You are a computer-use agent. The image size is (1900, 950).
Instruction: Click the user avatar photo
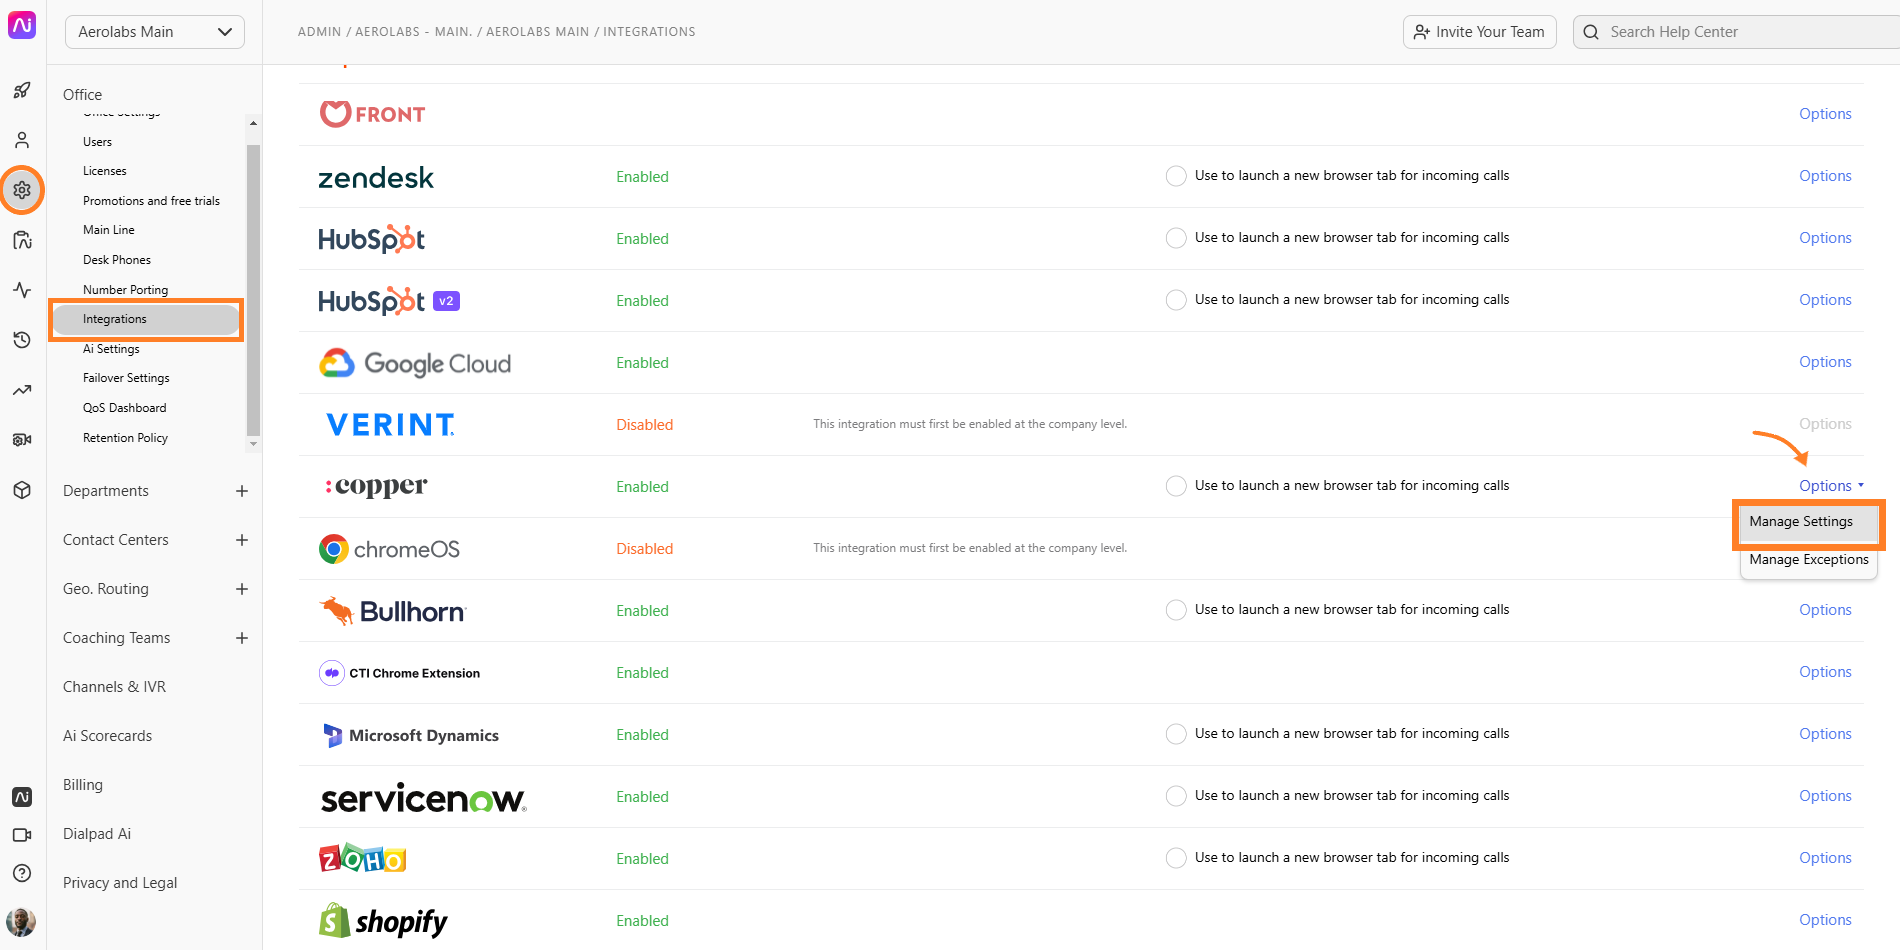21,921
